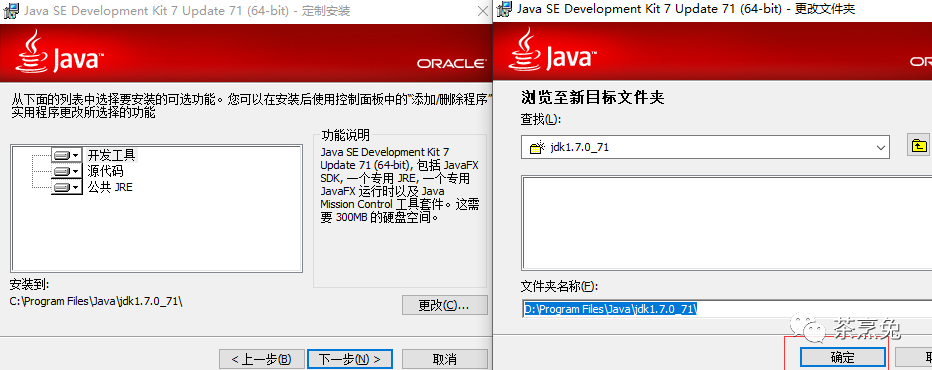The image size is (932, 370).
Task: Close the 定制安装 window
Action: (x=483, y=11)
